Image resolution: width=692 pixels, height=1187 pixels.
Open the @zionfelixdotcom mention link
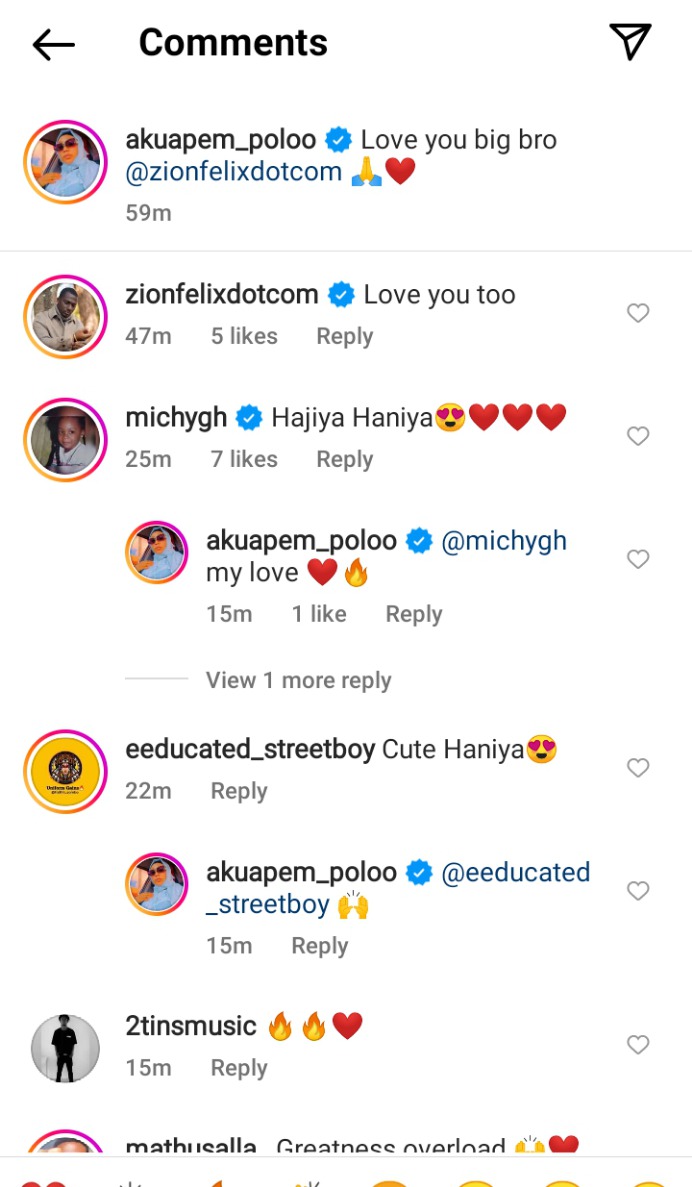coord(234,172)
